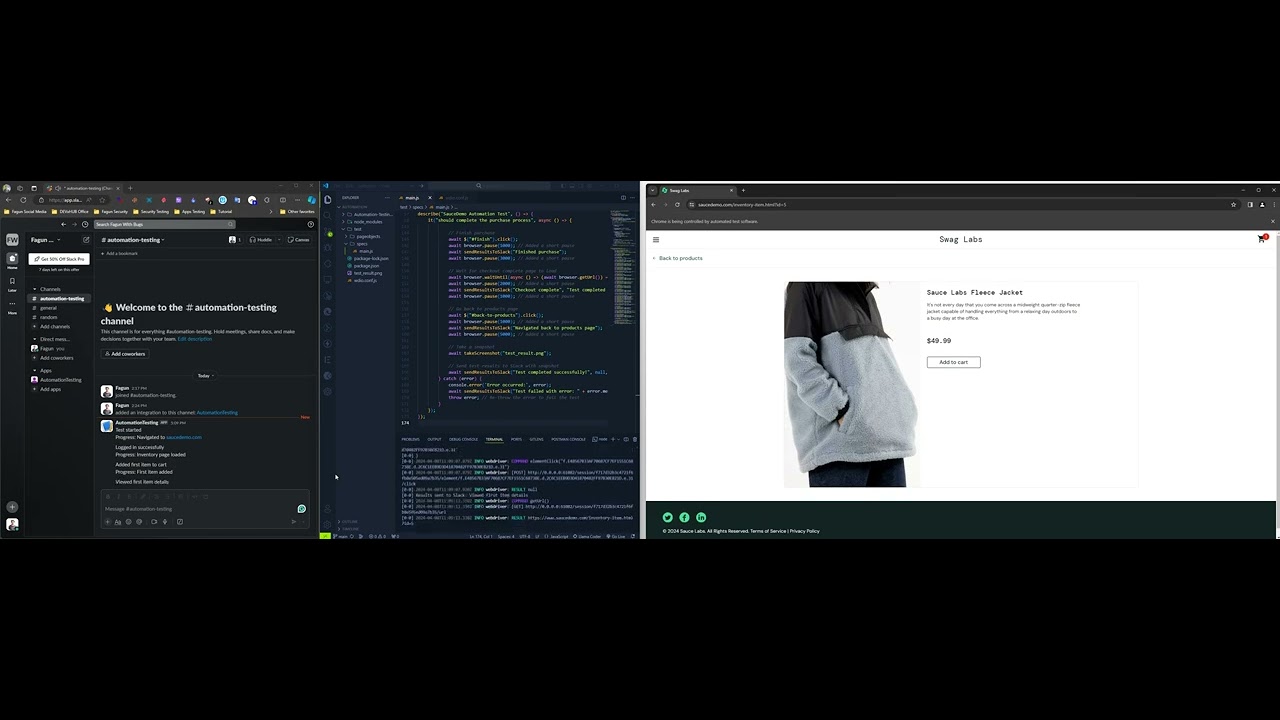
Task: Open the Privacy Policy link
Action: click(805, 531)
